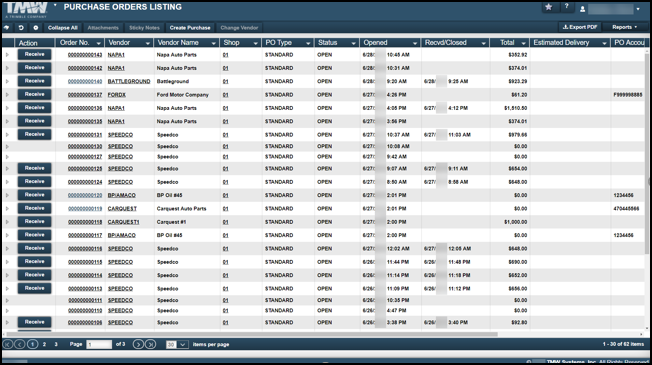Viewport: 652px width, 365px height.
Task: Click Receive for order 00000000143
Action: click(x=35, y=54)
